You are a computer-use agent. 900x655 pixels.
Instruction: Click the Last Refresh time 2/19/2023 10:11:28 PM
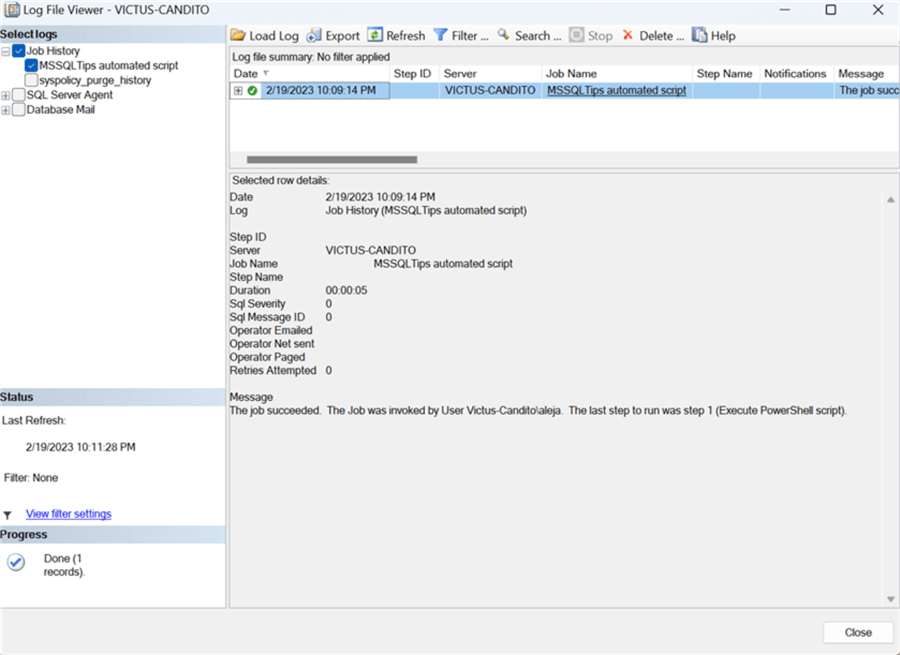pyautogui.click(x=80, y=447)
